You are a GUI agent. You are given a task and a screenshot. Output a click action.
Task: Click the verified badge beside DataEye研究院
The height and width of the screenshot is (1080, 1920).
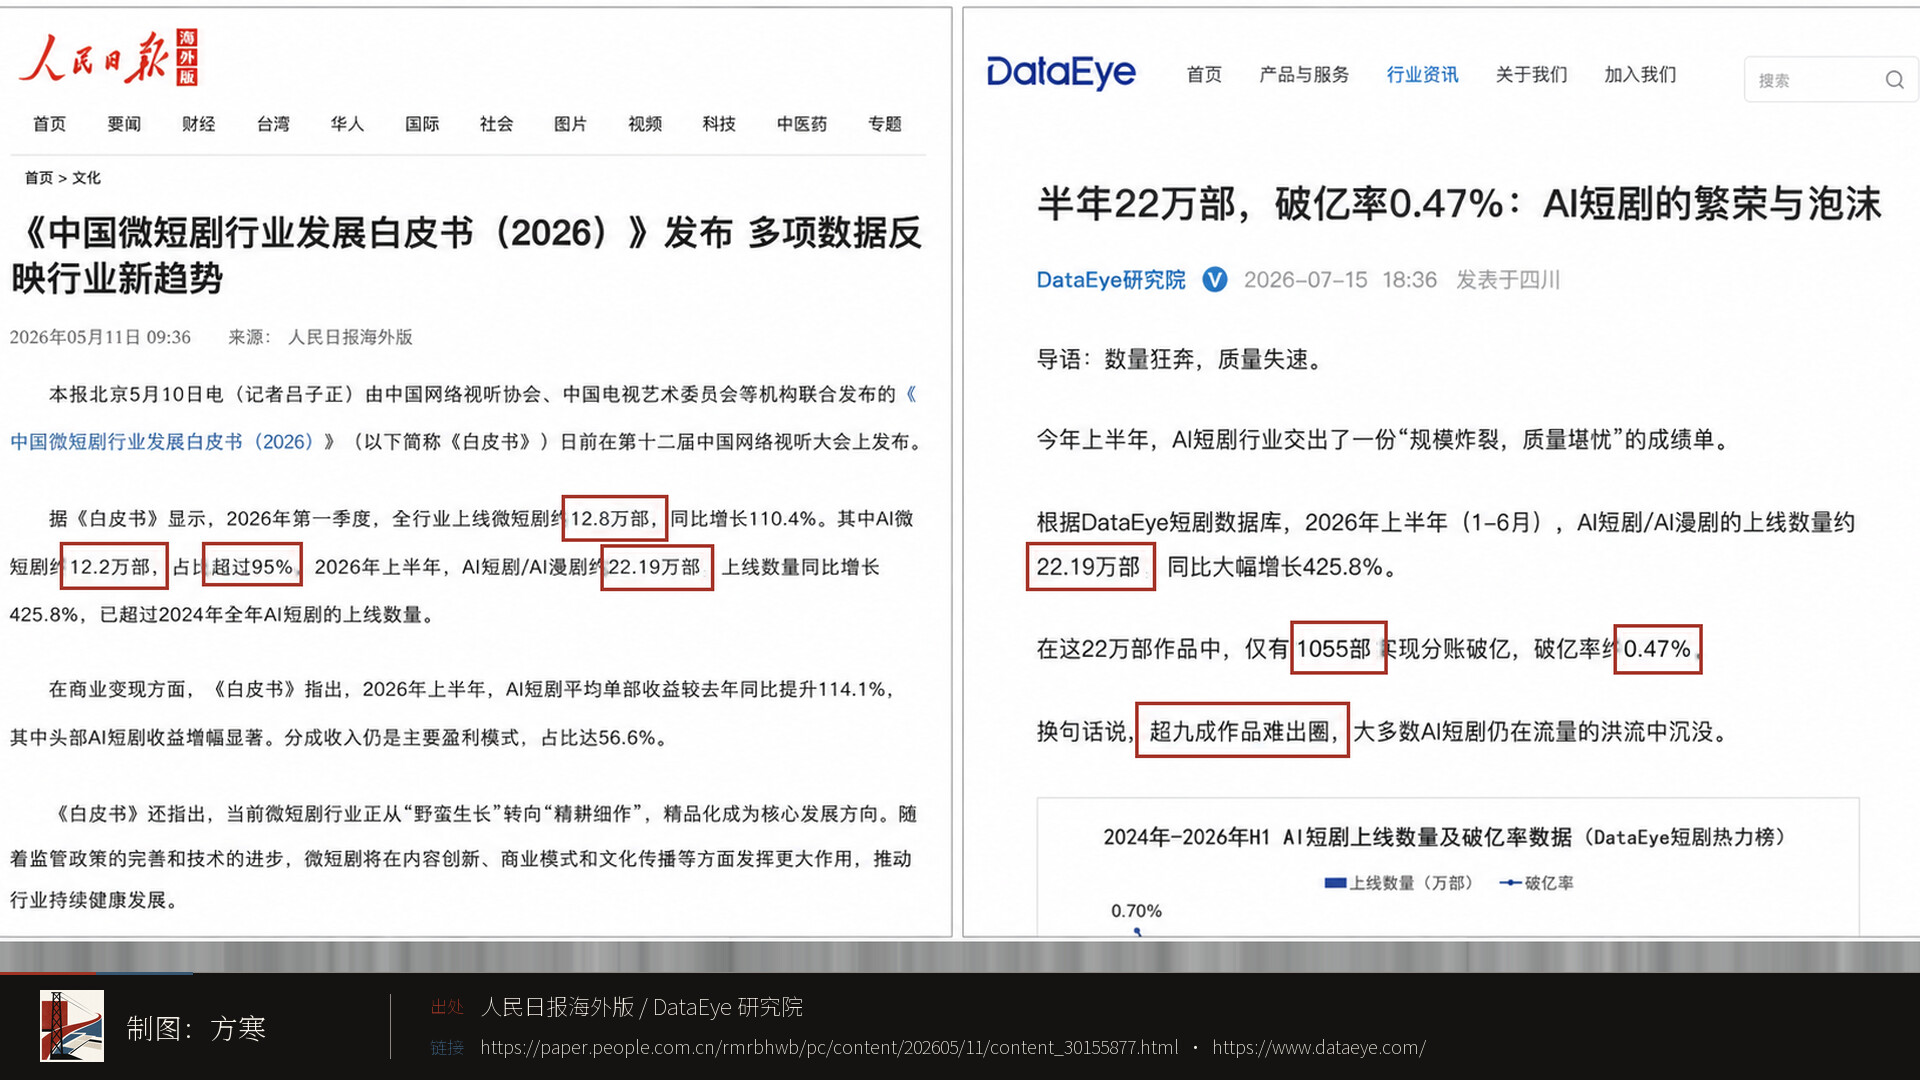tap(1214, 280)
